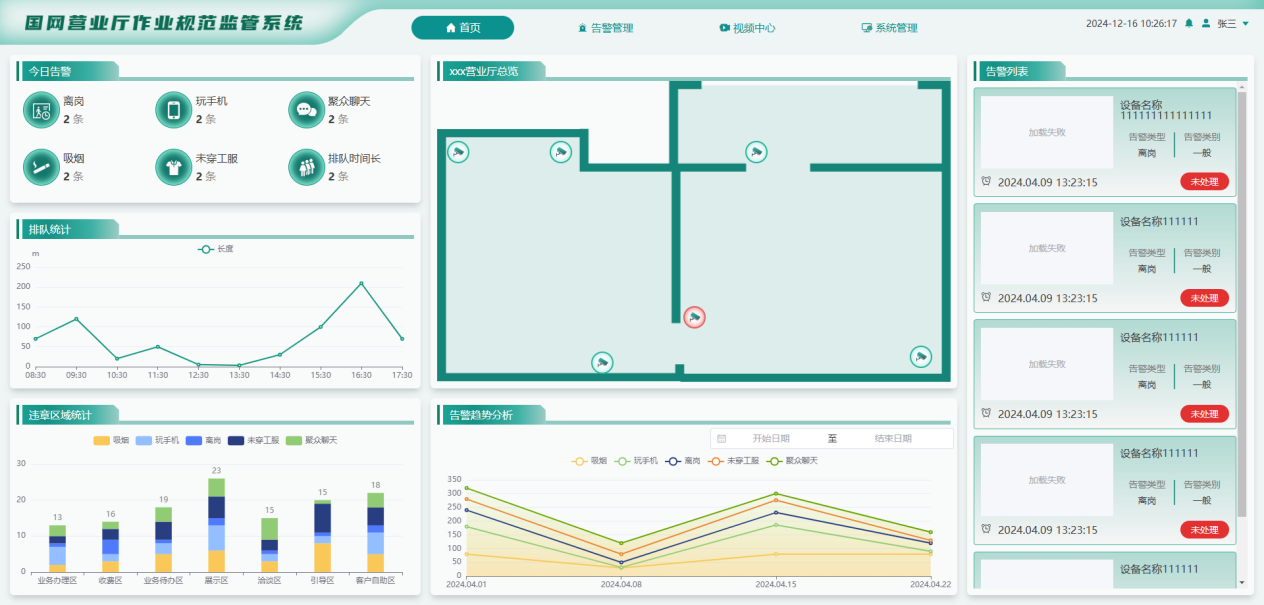Viewport: 1264px width, 605px height.
Task: Select the camera icon at floor plan's top-left corner
Action: (459, 152)
